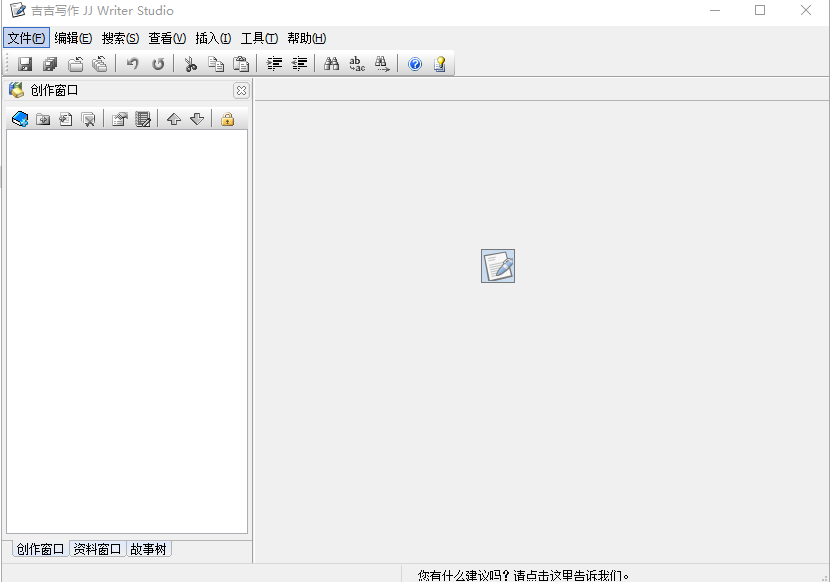This screenshot has width=831, height=582.
Task: Move item down with the down arrow
Action: (x=197, y=119)
